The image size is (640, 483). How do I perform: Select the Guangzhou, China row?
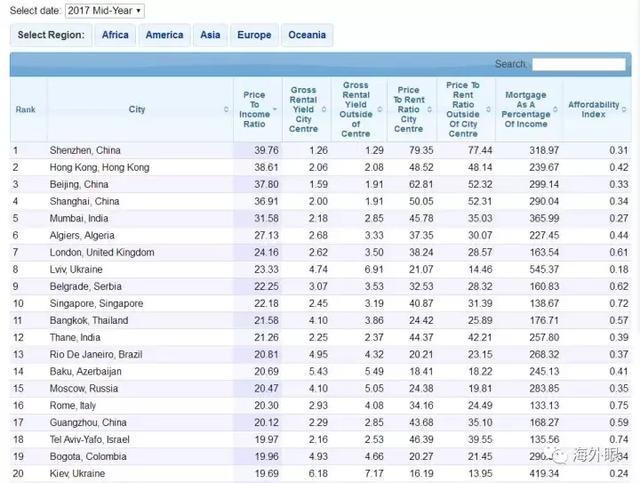point(320,423)
